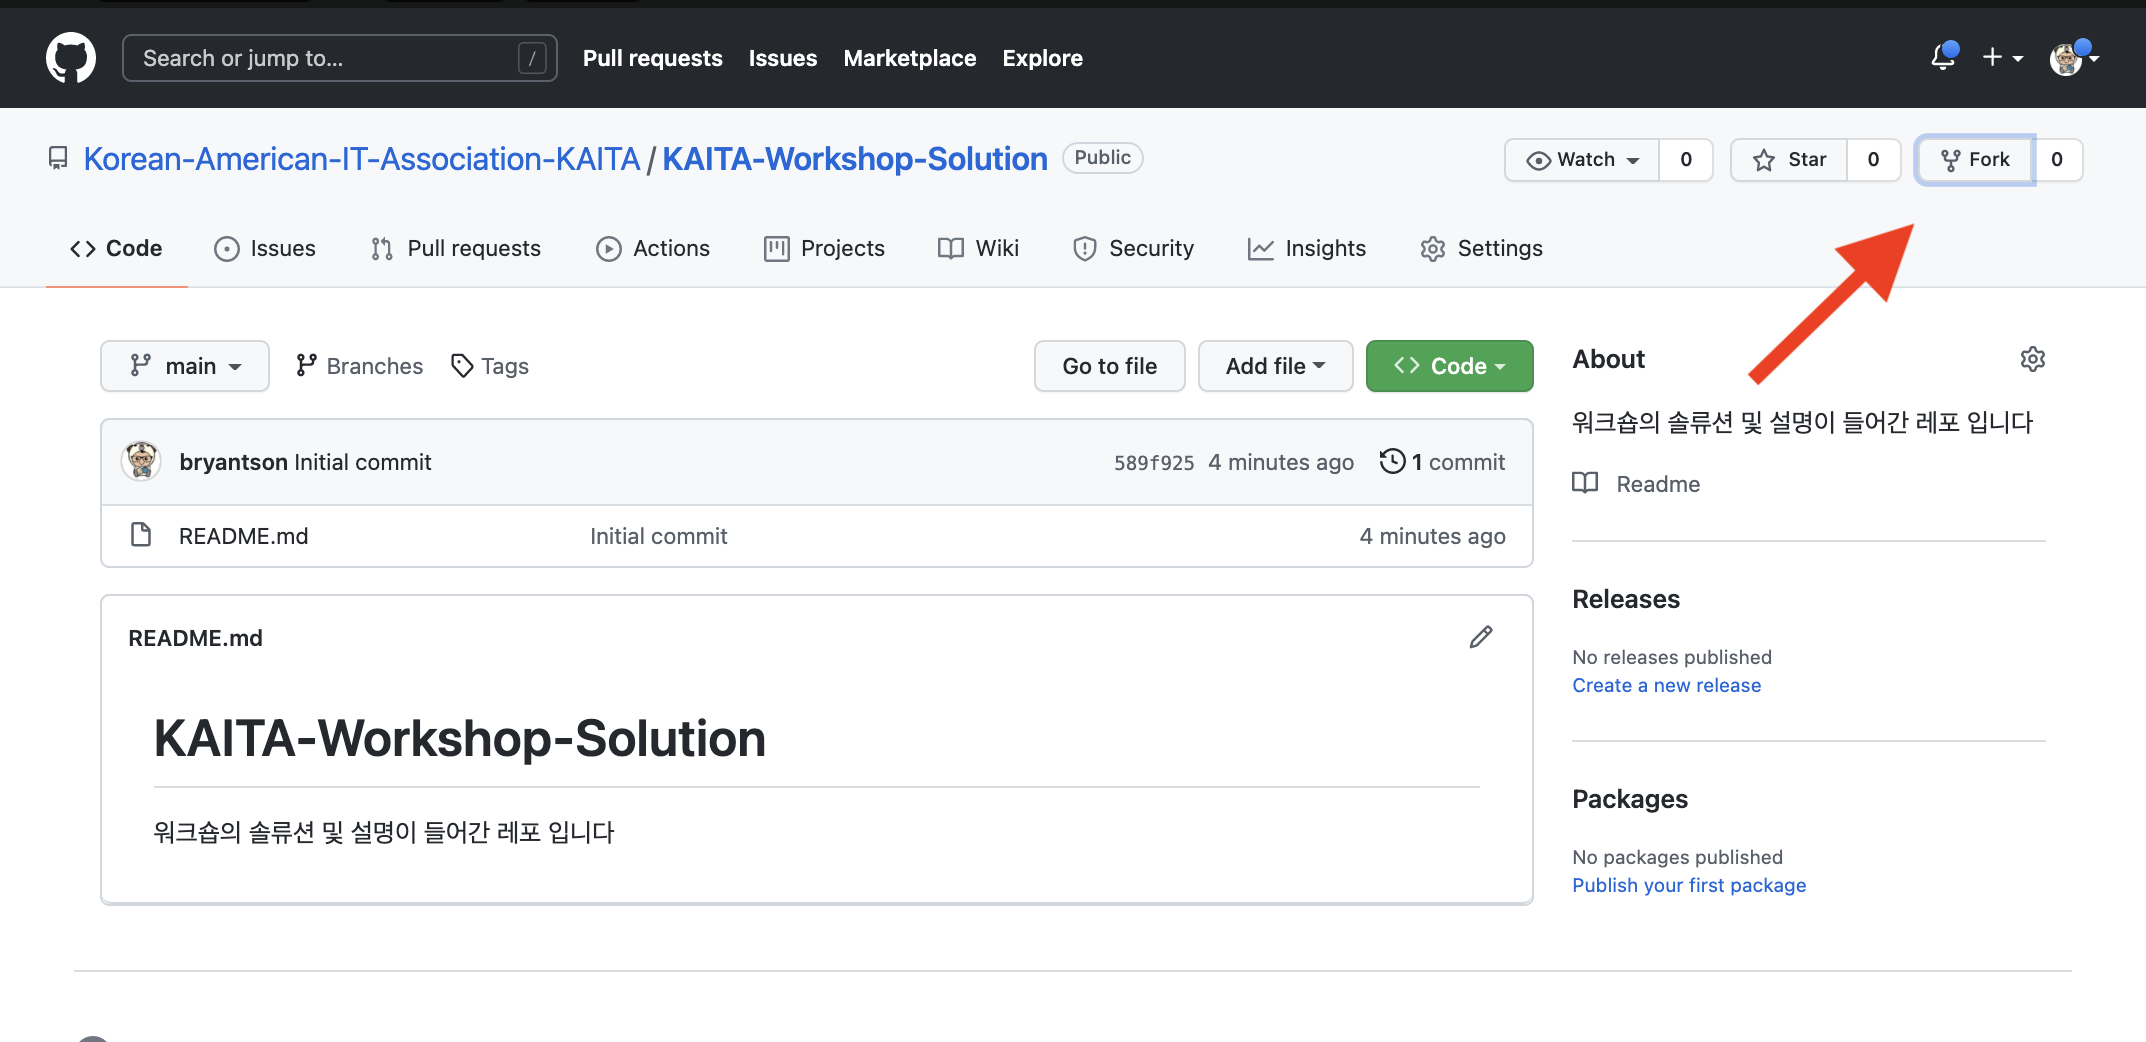This screenshot has height=1042, width=2146.
Task: Switch to the Wiki tab
Action: click(979, 248)
